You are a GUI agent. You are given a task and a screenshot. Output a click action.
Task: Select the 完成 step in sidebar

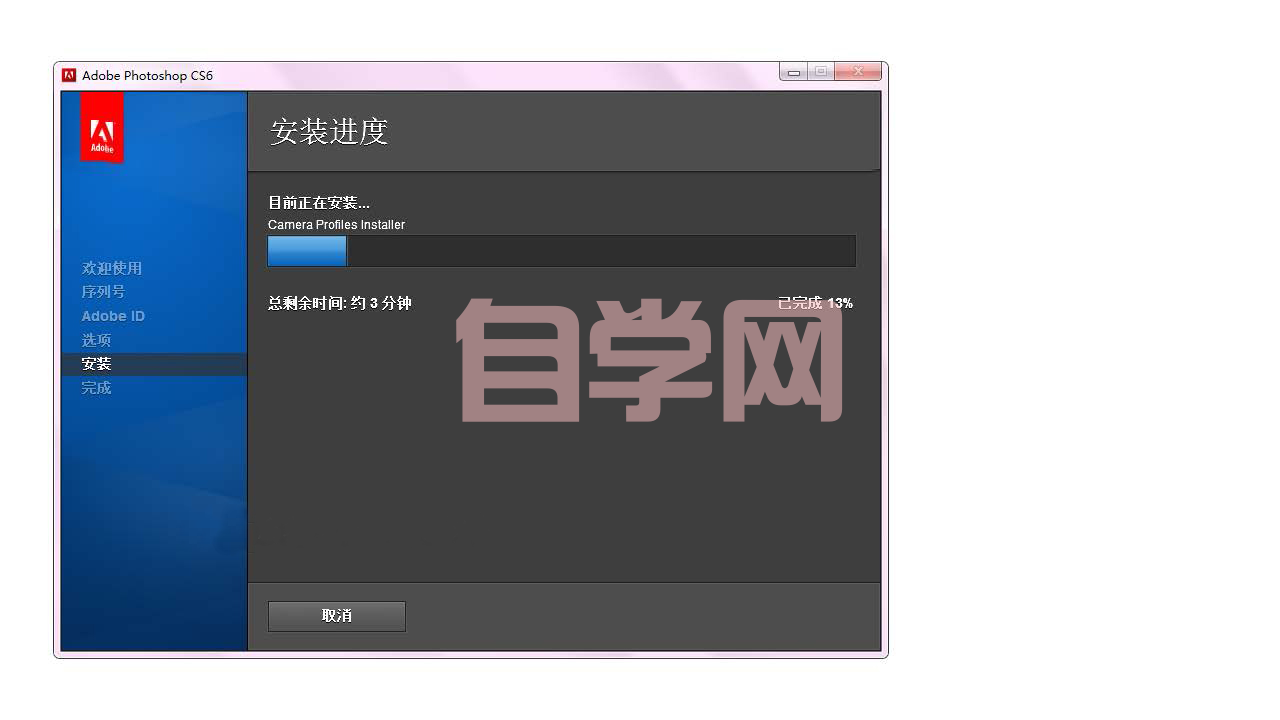tap(96, 388)
